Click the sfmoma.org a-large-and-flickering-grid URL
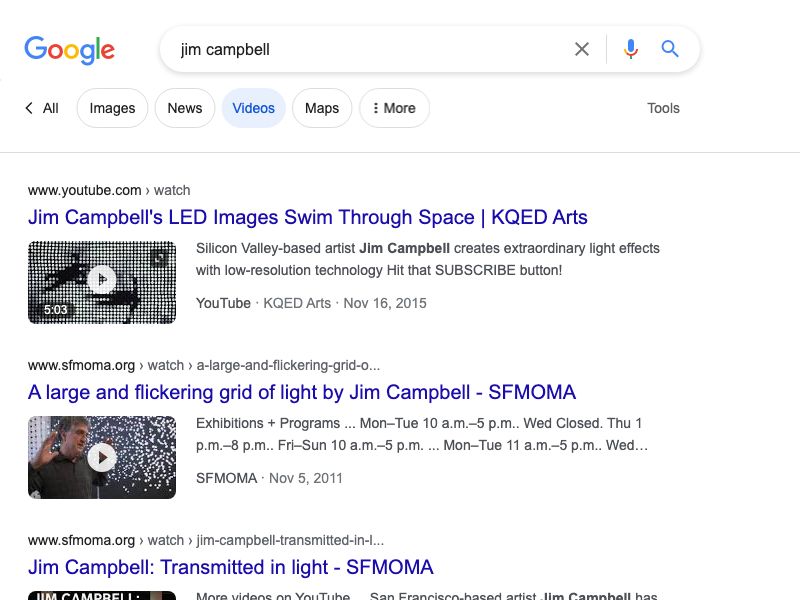 (x=204, y=365)
